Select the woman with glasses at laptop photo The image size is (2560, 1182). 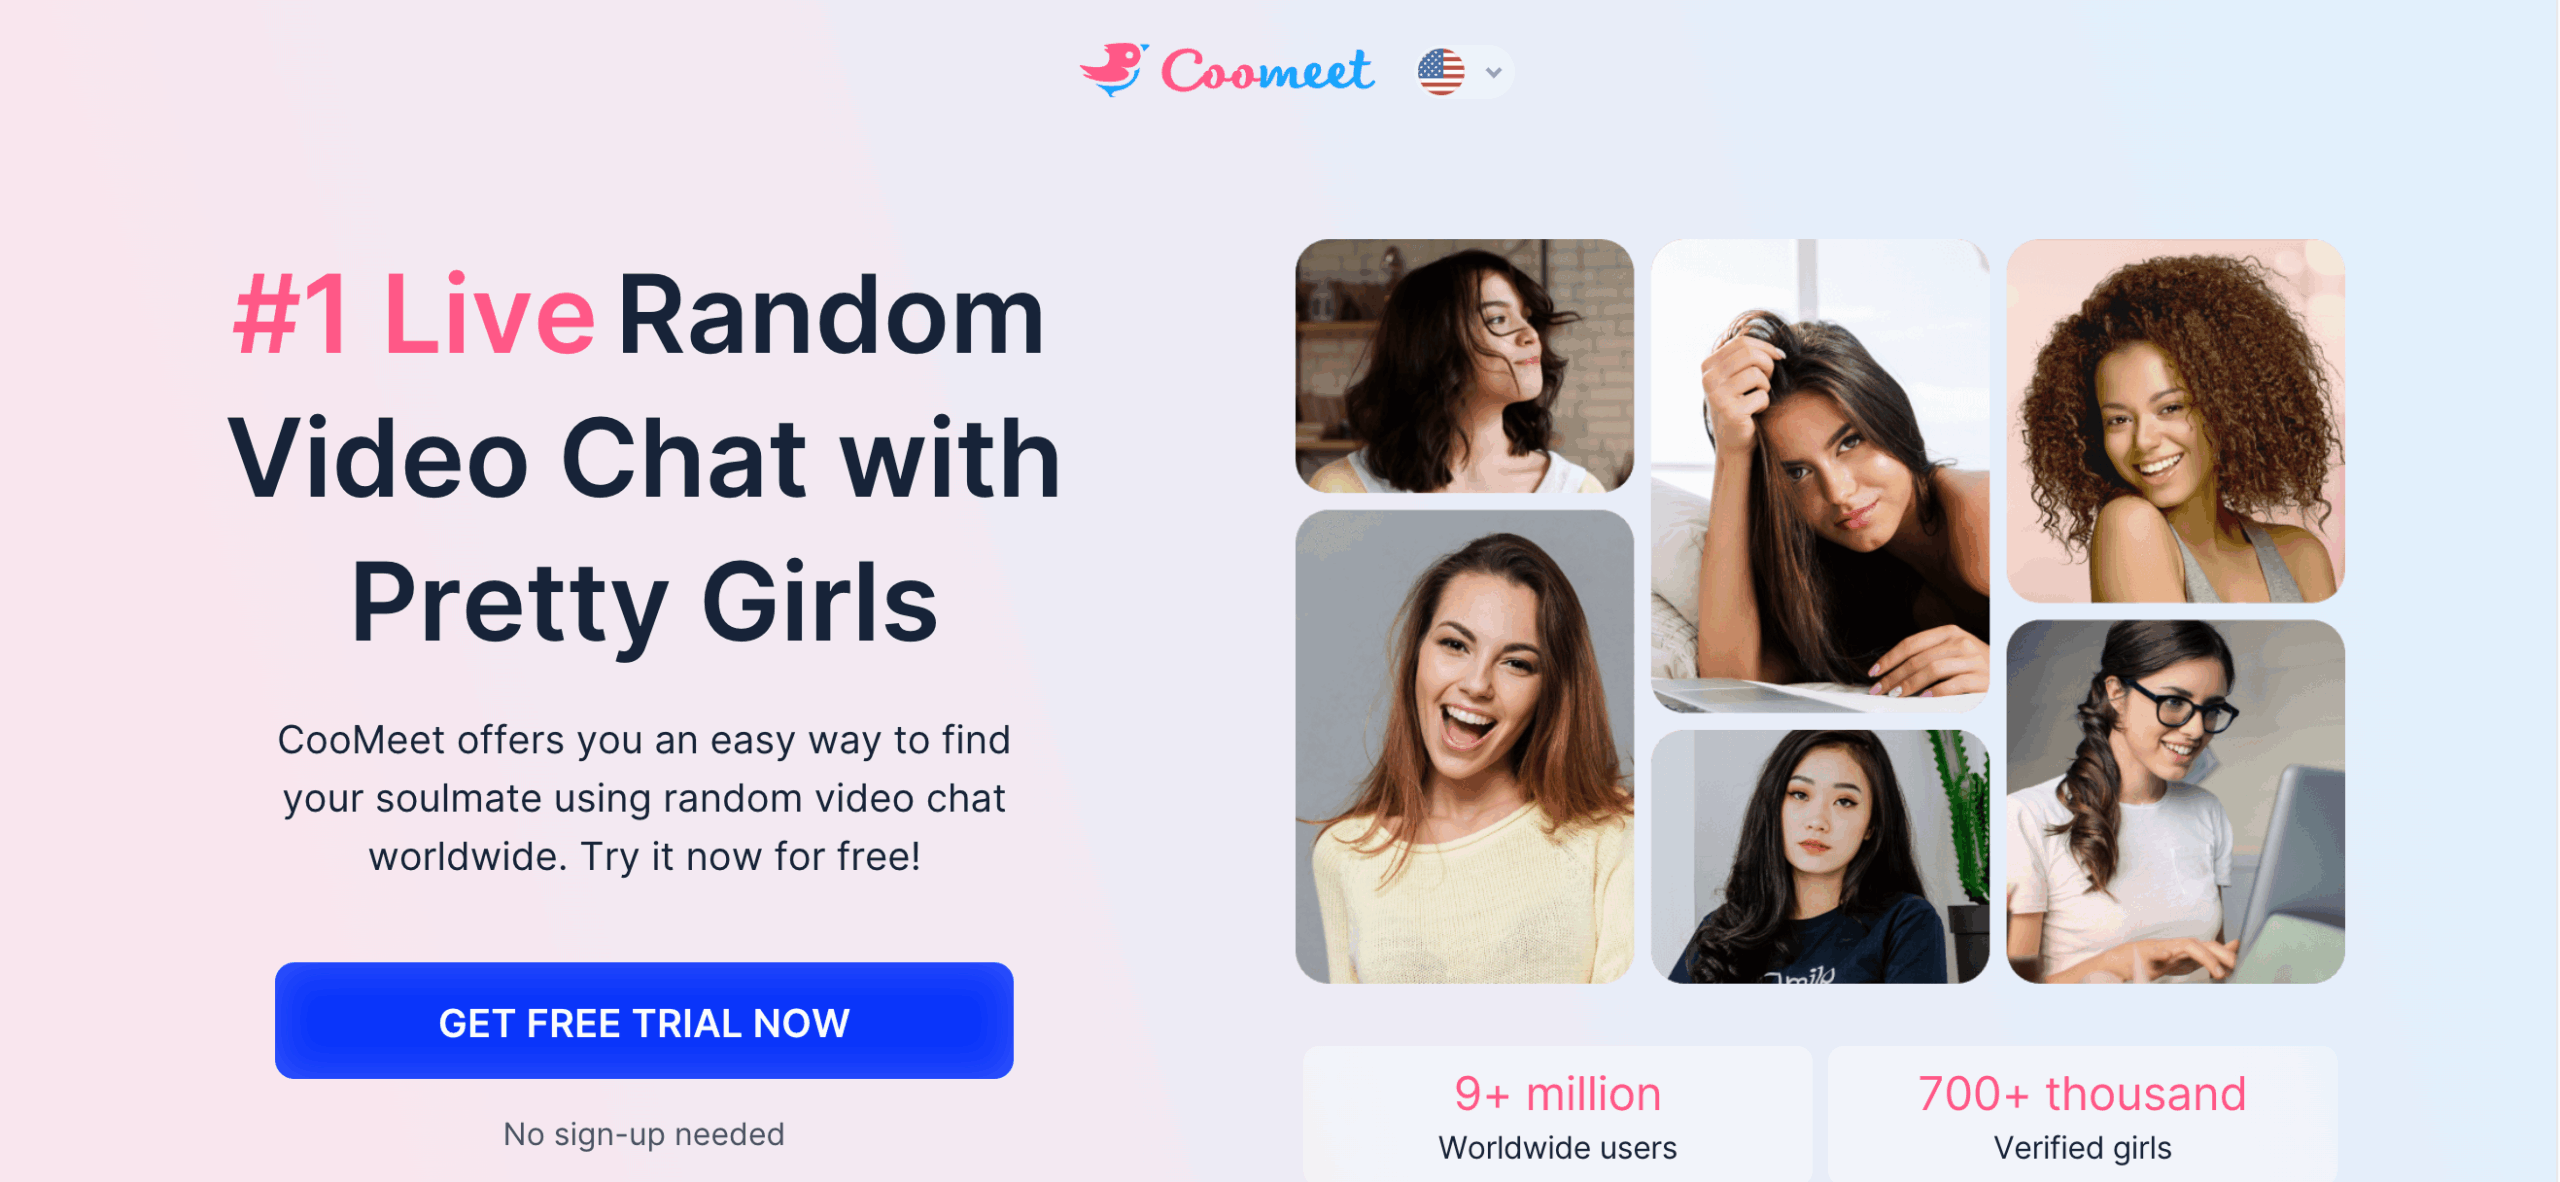coord(2175,802)
